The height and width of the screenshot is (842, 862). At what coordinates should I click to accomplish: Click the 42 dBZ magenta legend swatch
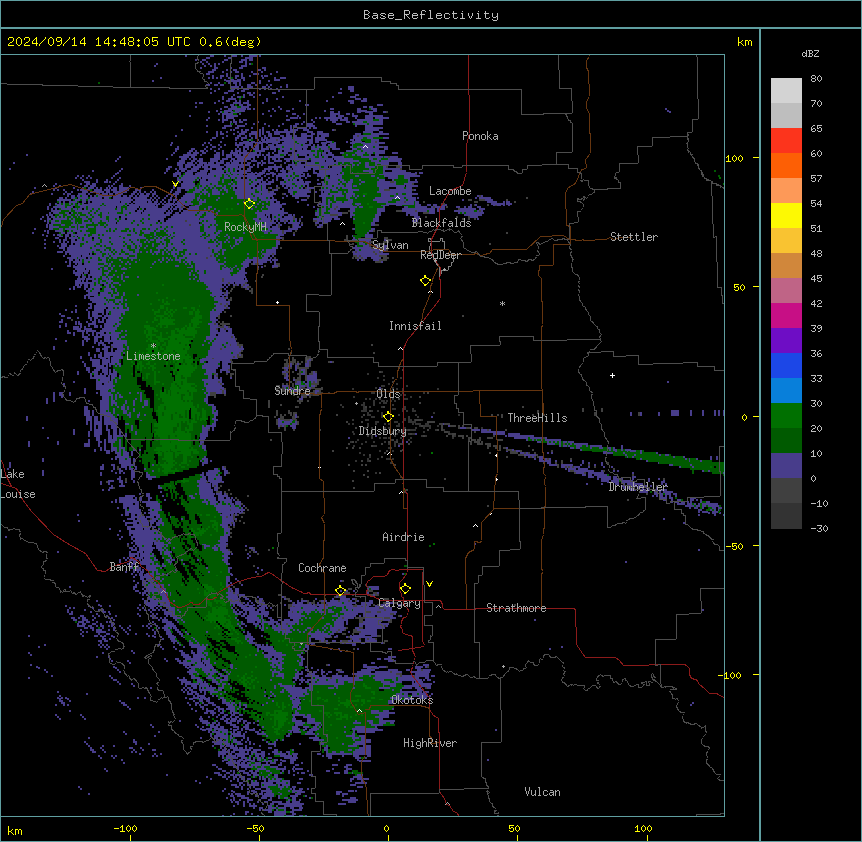(786, 315)
